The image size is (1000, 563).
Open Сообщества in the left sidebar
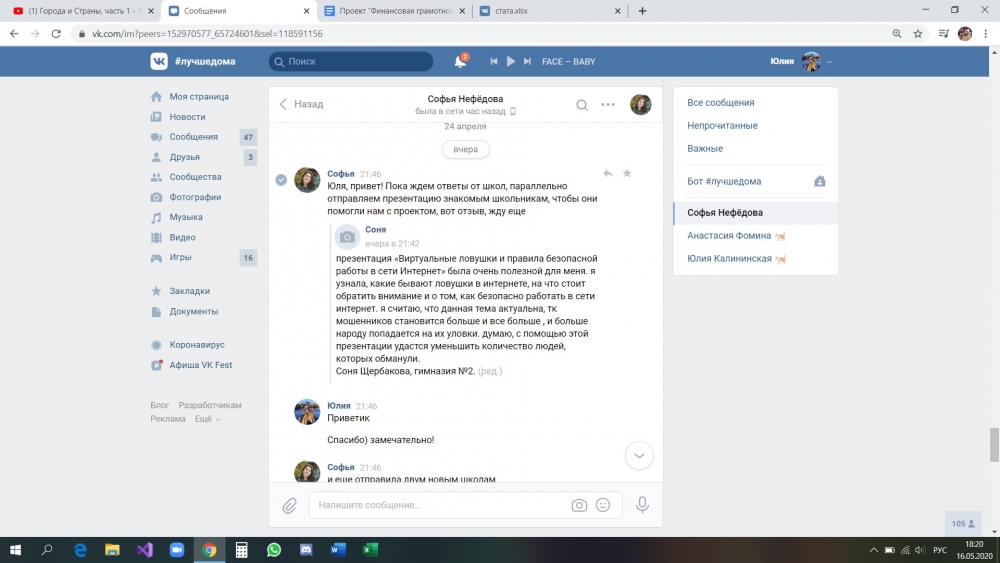195,177
